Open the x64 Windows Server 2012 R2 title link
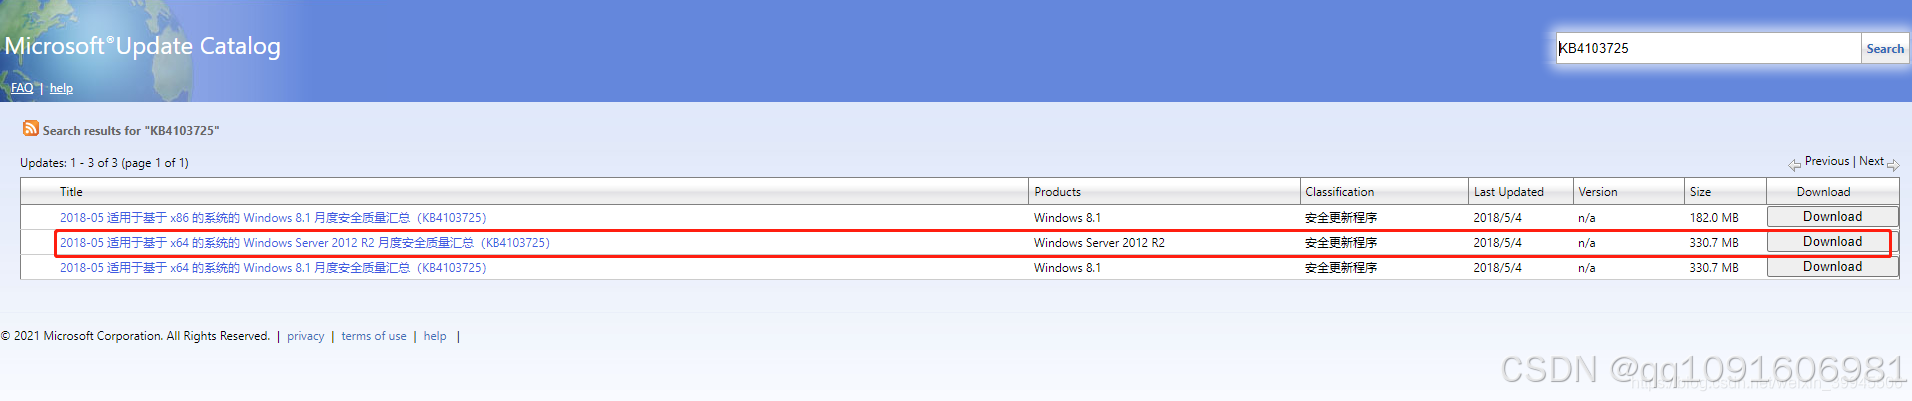This screenshot has width=1912, height=401. click(305, 243)
